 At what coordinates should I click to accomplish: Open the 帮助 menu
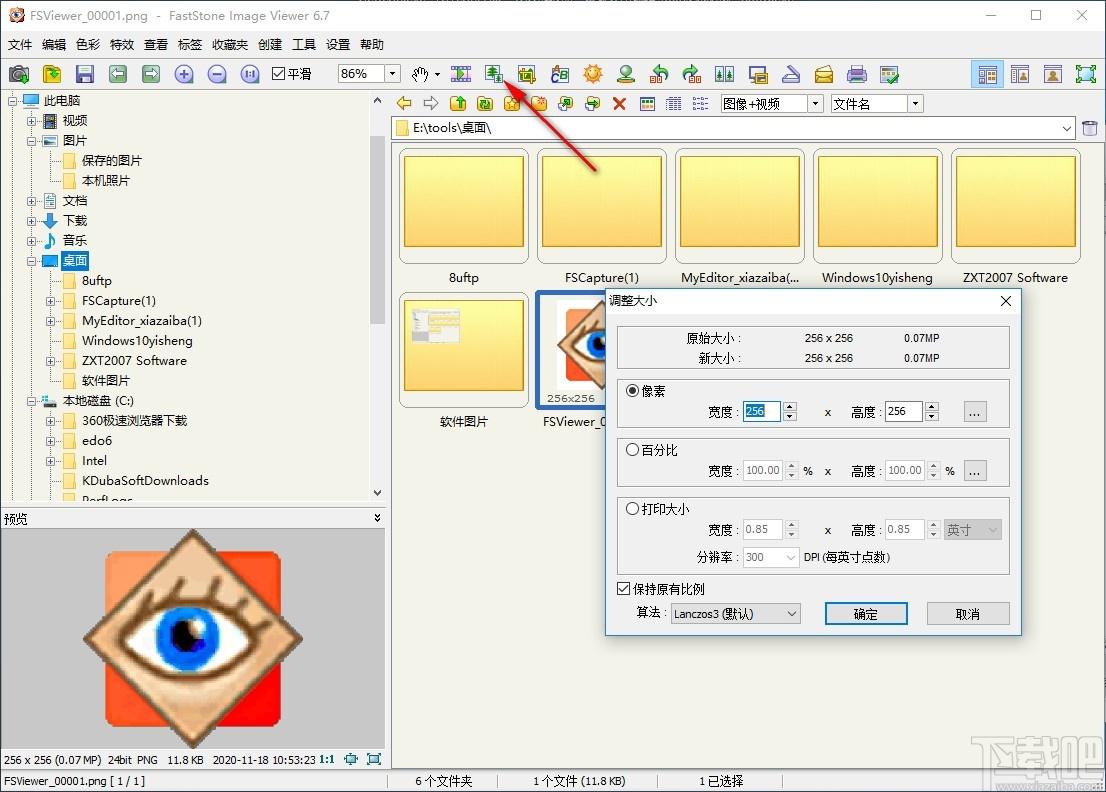pos(372,44)
